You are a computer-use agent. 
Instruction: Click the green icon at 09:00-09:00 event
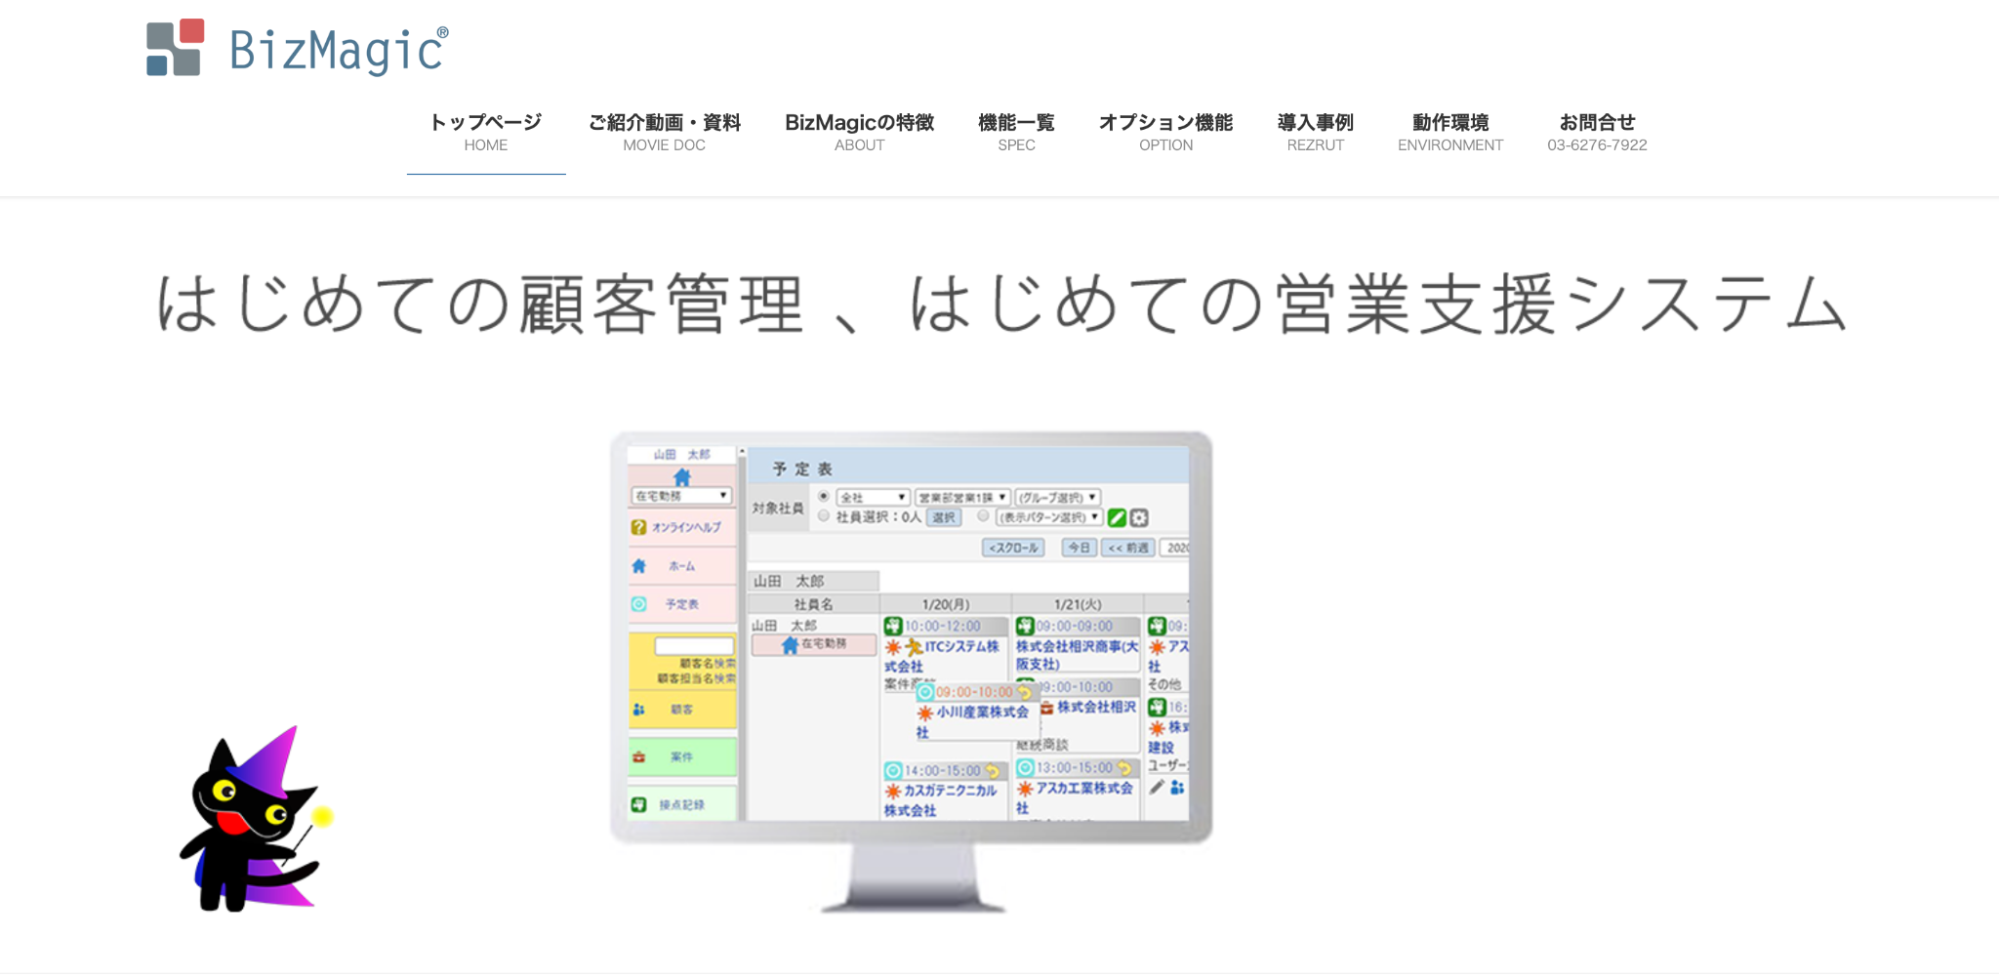pyautogui.click(x=1025, y=626)
